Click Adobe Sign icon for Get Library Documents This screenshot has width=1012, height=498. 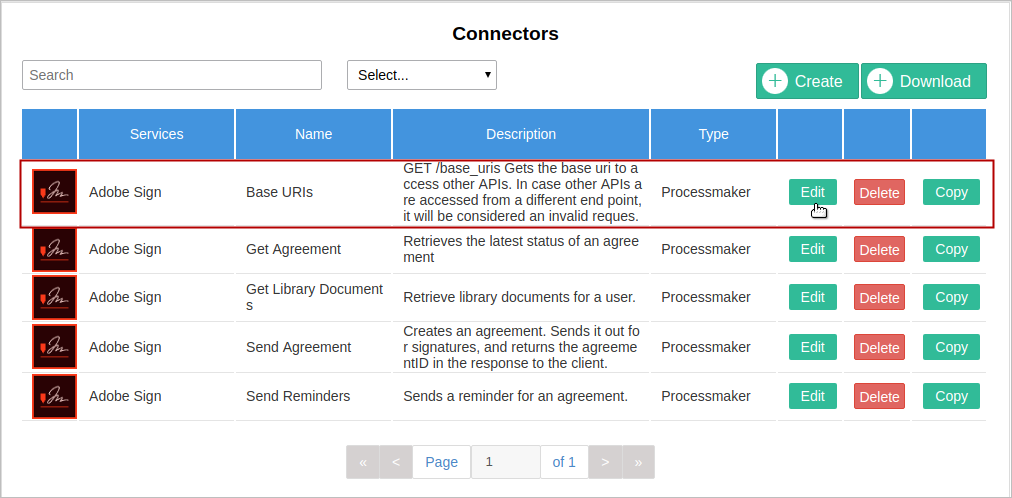[x=54, y=297]
